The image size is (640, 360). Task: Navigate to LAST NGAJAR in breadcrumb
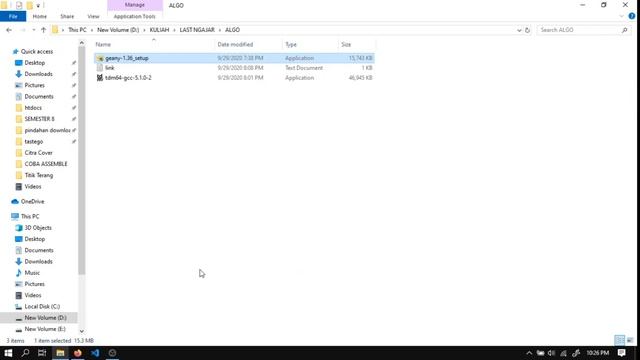coord(197,30)
